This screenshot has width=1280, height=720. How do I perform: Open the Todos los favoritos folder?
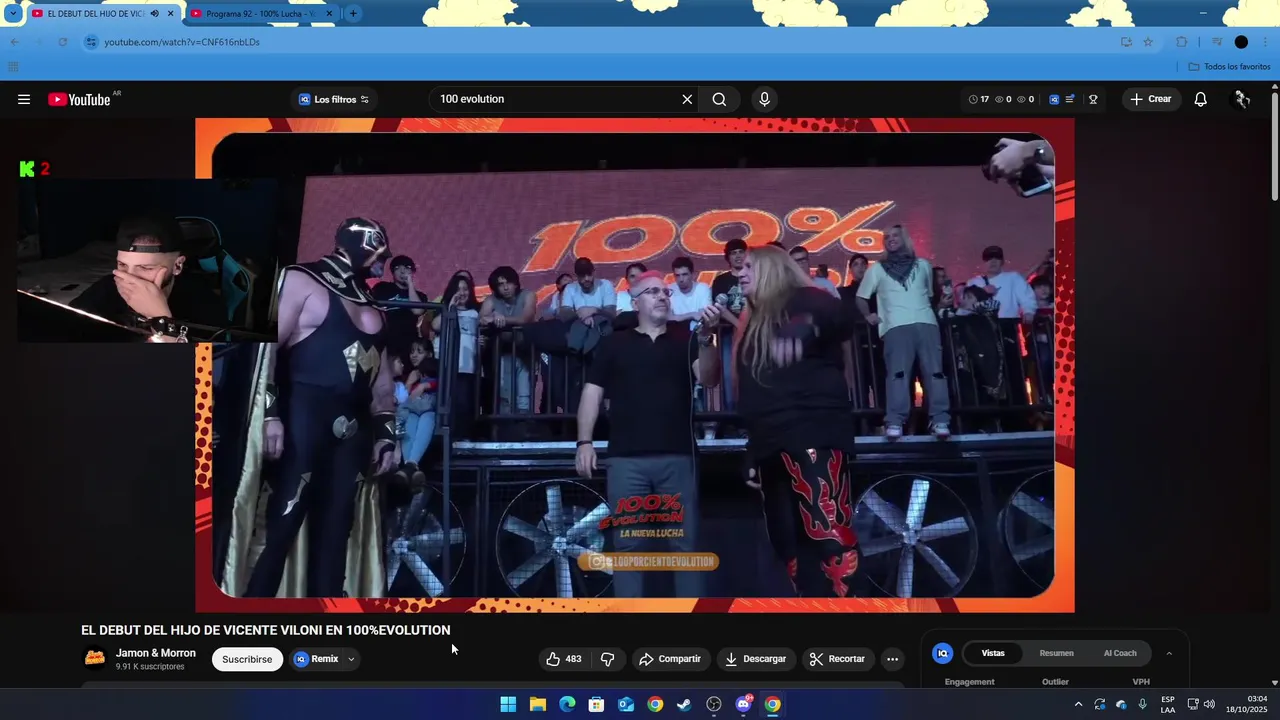1230,67
